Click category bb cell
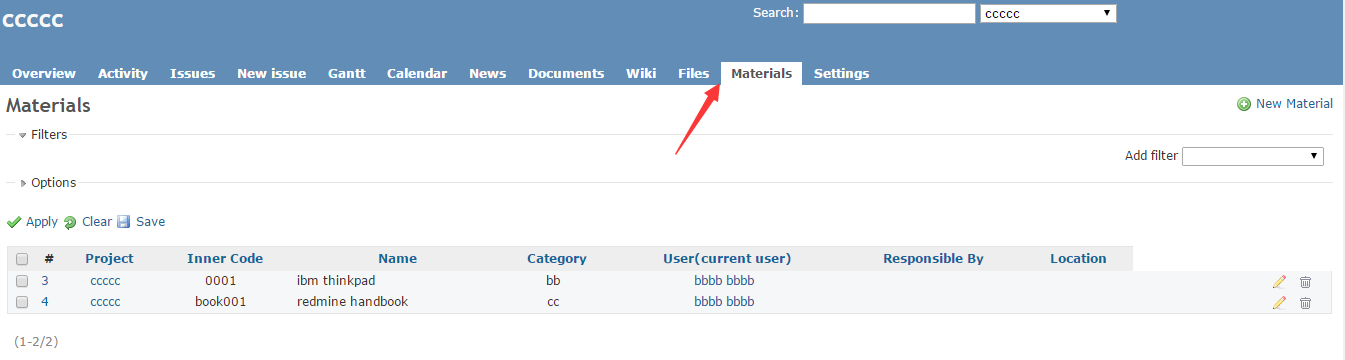 coord(553,282)
